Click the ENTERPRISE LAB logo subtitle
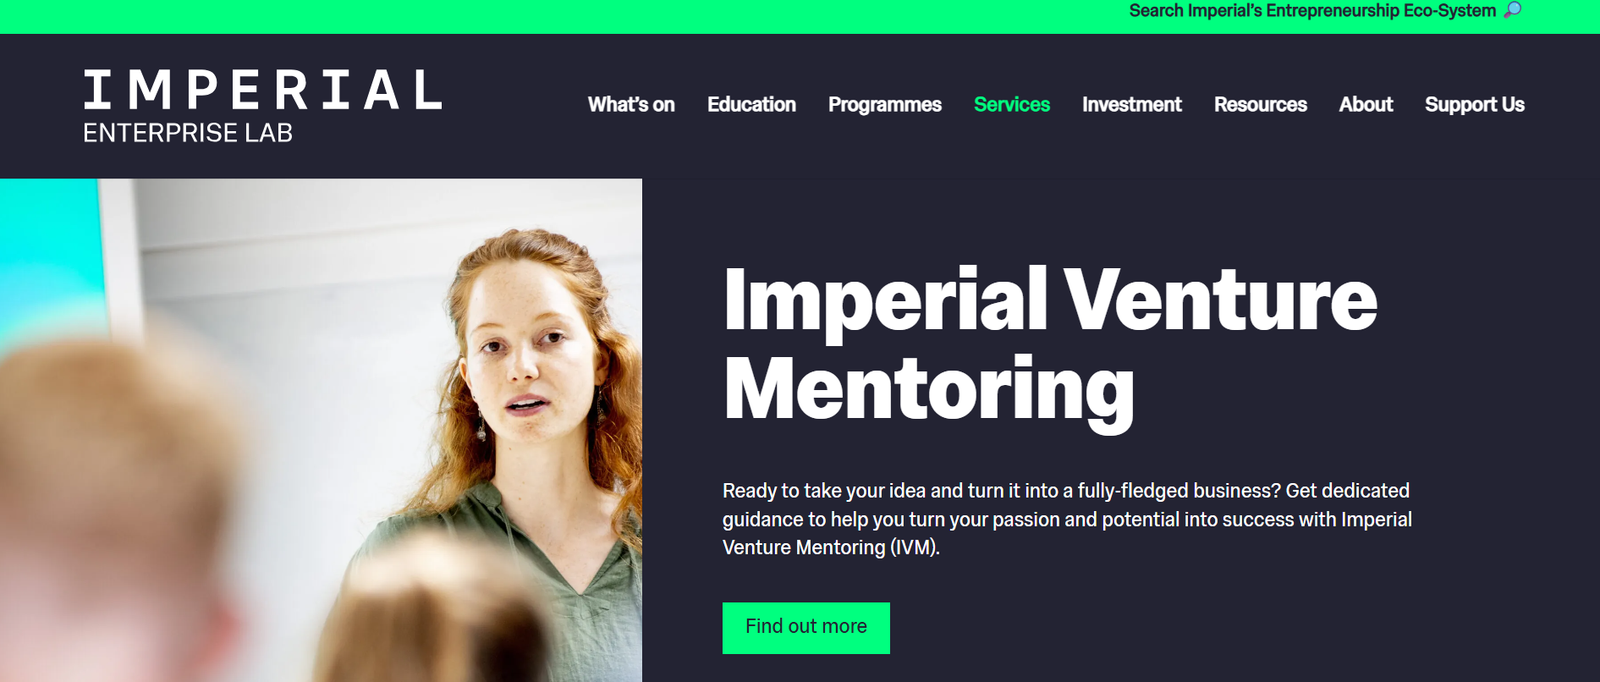The width and height of the screenshot is (1600, 682). (188, 133)
